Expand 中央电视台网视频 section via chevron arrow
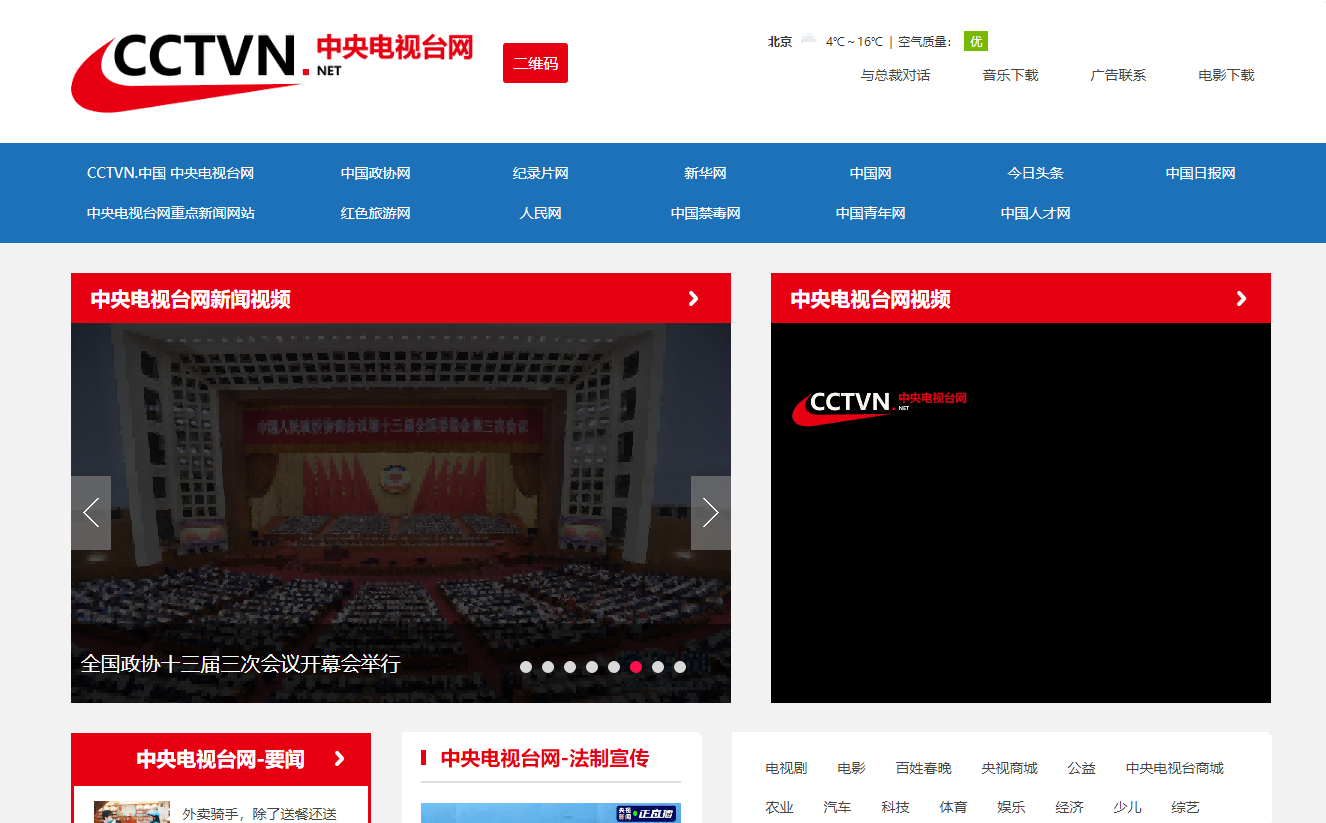Viewport: 1326px width, 823px height. pos(1241,298)
